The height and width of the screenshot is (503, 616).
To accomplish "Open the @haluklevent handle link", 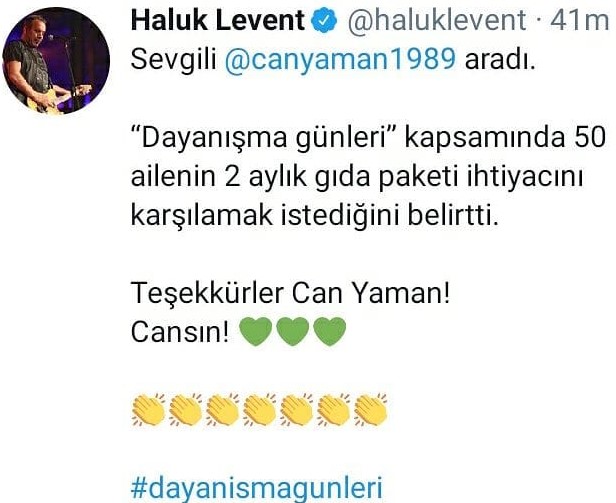I will tap(436, 20).
